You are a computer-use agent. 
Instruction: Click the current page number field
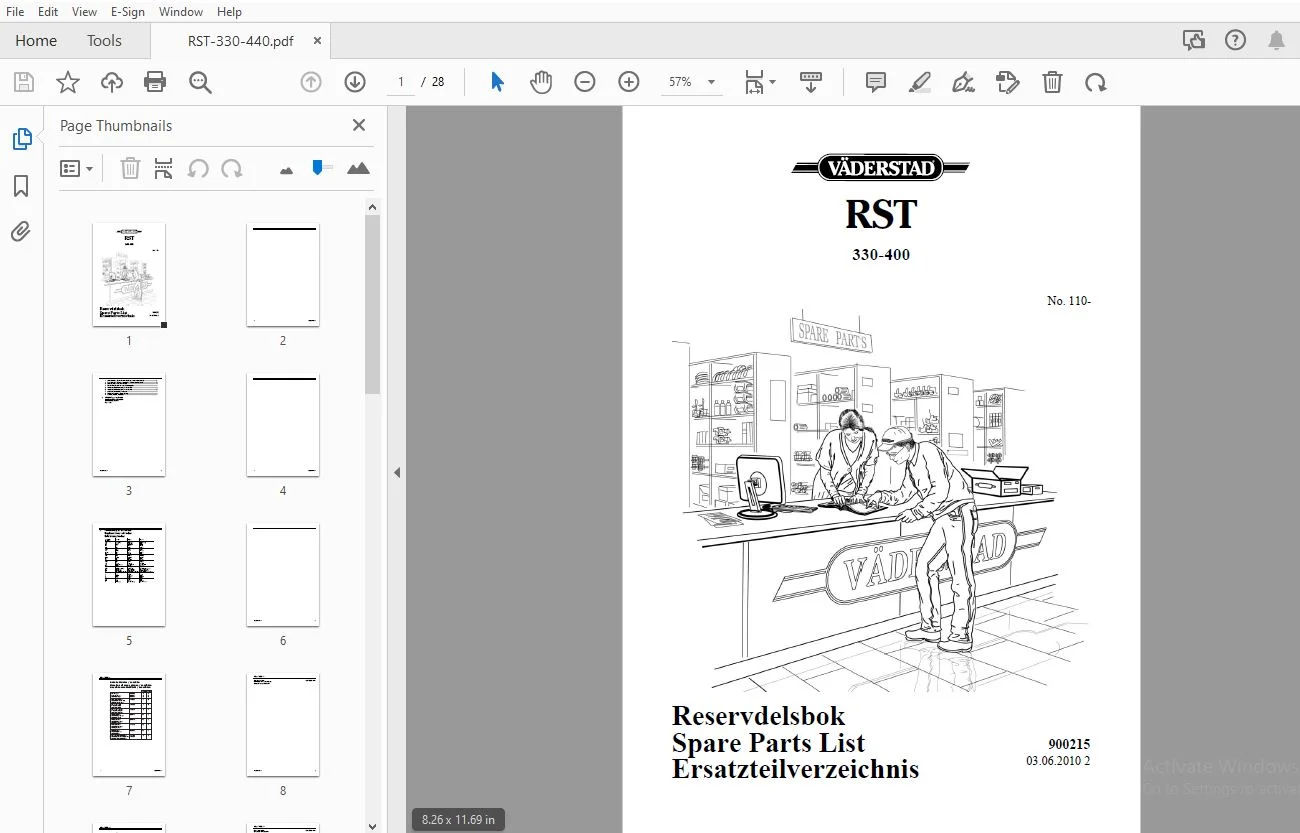(x=401, y=82)
